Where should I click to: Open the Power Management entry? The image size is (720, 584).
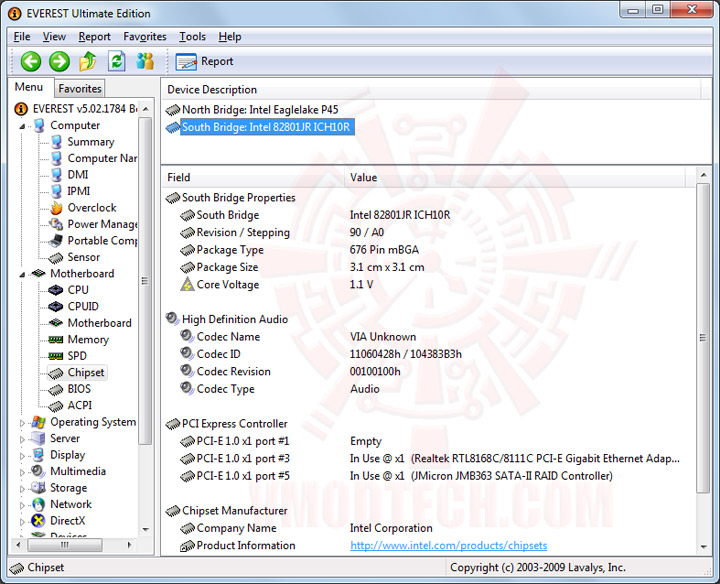[x=102, y=224]
